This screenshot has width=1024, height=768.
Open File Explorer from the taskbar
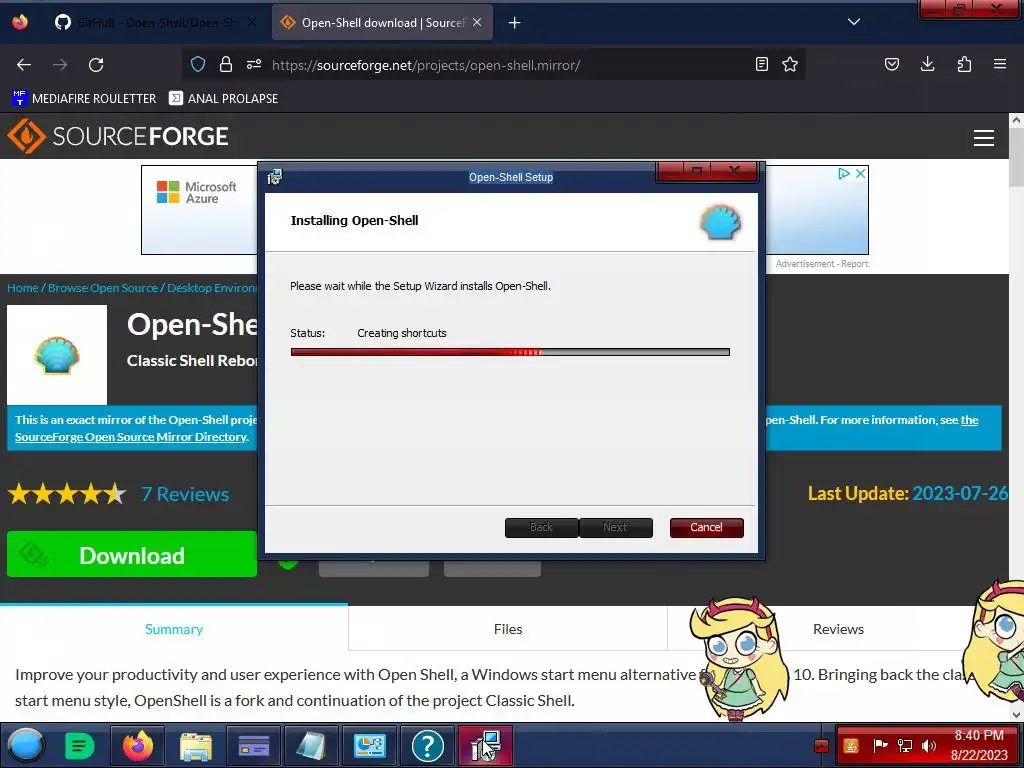195,745
